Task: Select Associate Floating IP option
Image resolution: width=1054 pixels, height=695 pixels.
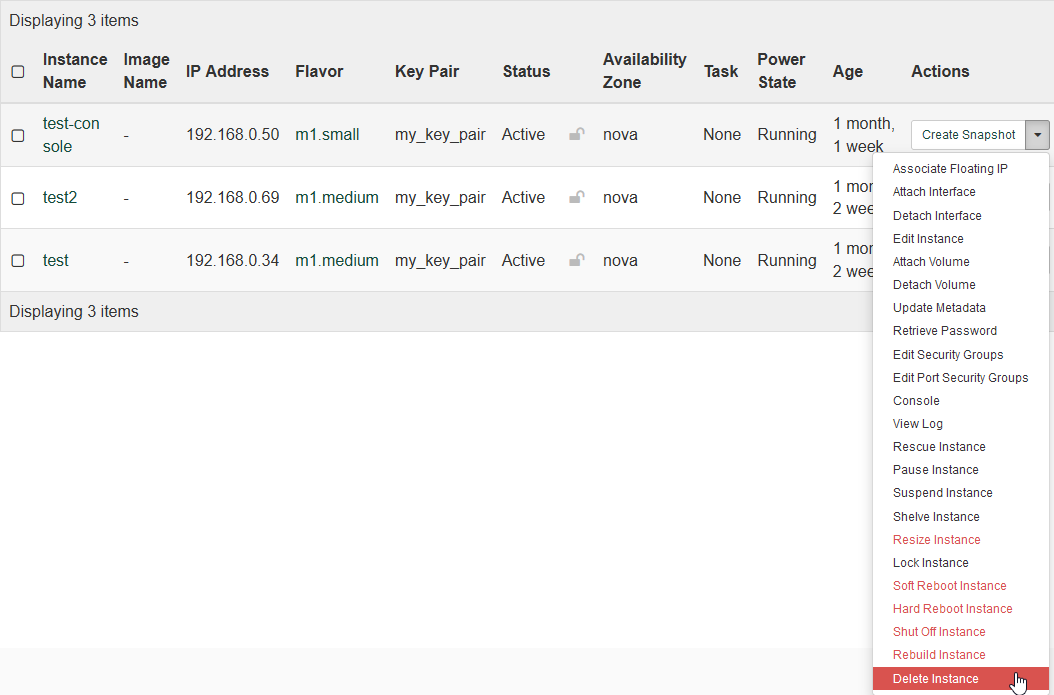Action: [950, 169]
